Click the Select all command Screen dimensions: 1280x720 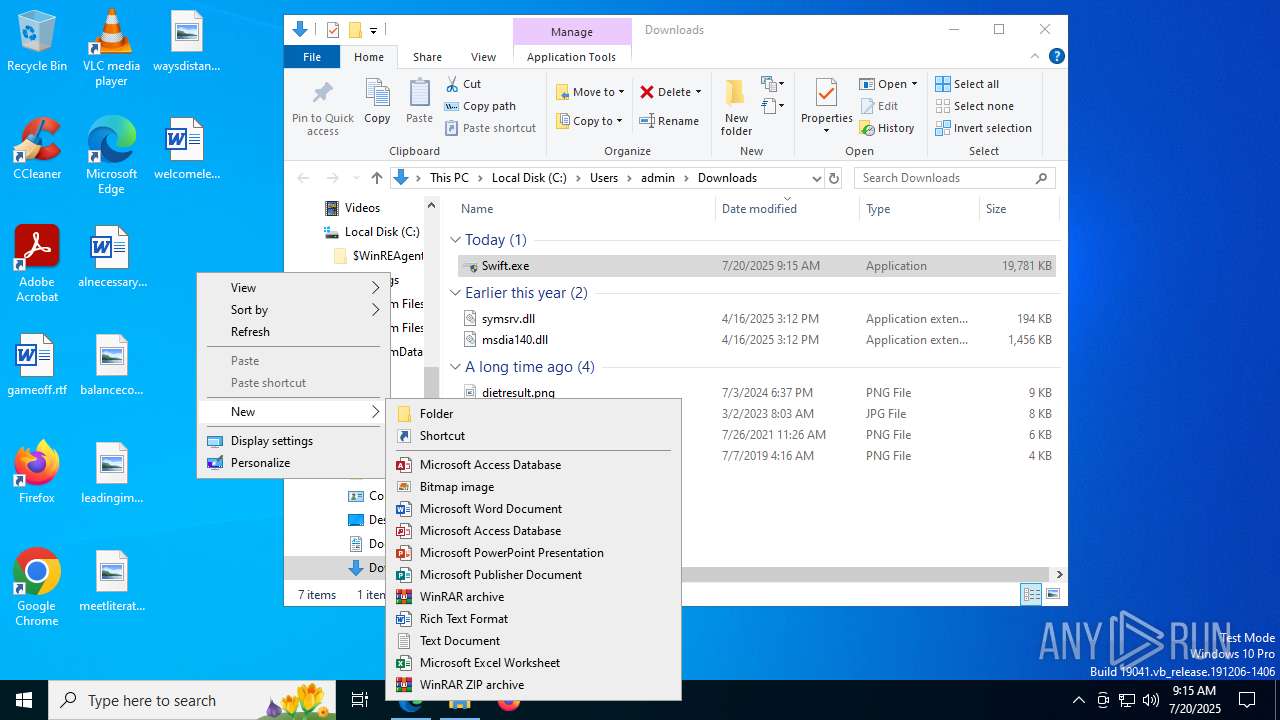(x=967, y=84)
